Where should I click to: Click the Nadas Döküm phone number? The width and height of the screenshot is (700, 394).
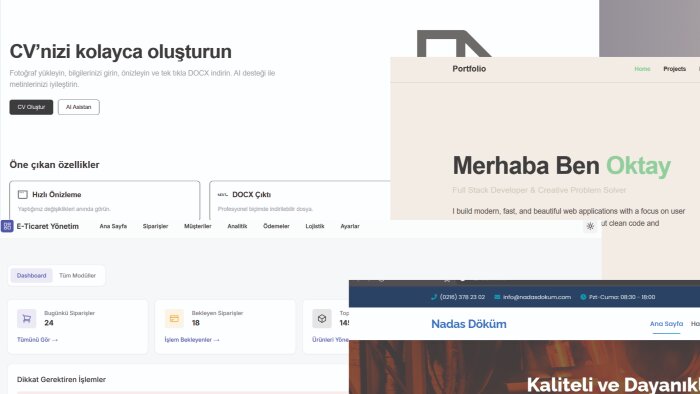point(462,297)
